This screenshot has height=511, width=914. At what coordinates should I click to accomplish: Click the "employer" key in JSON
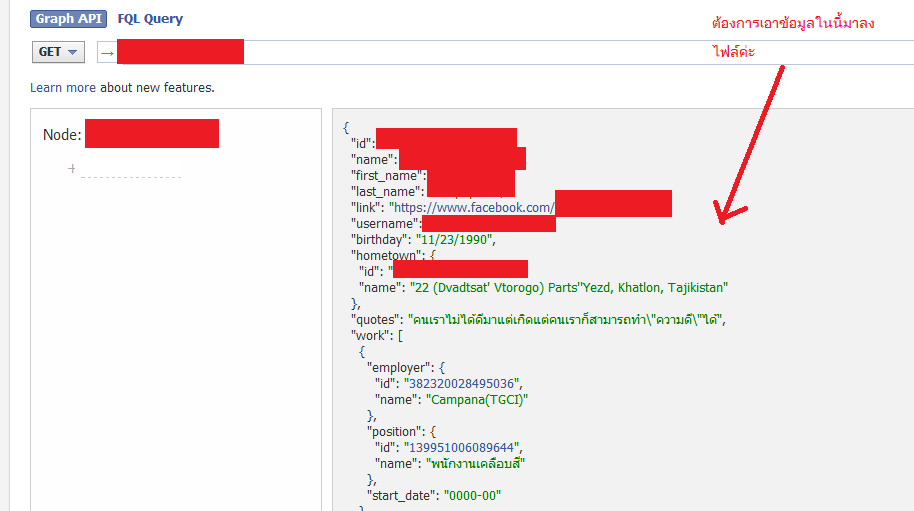tap(401, 368)
